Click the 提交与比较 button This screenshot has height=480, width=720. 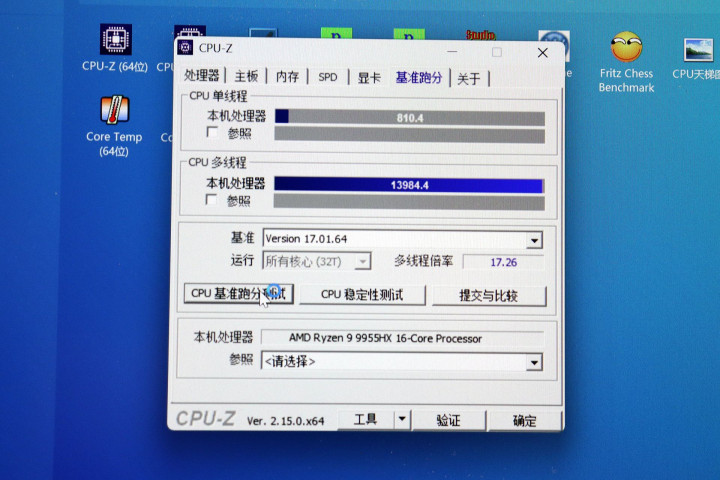[x=489, y=295]
